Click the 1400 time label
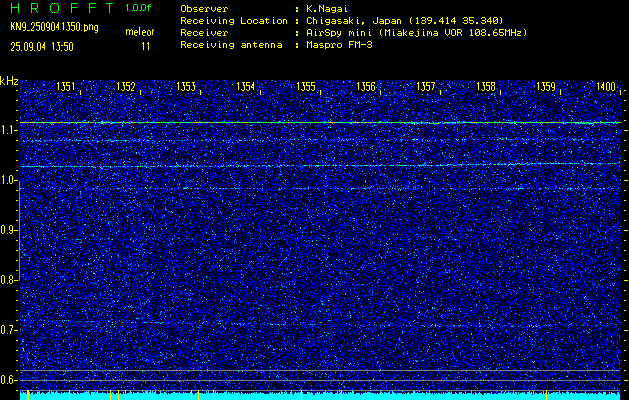The width and height of the screenshot is (629, 400). tap(606, 87)
